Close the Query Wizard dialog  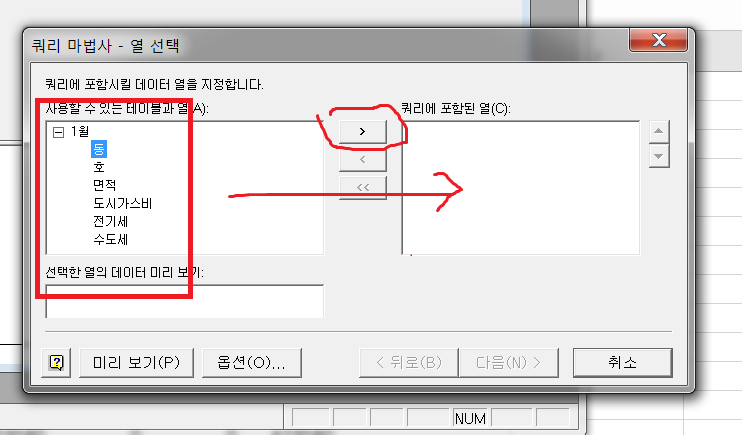pyautogui.click(x=658, y=40)
